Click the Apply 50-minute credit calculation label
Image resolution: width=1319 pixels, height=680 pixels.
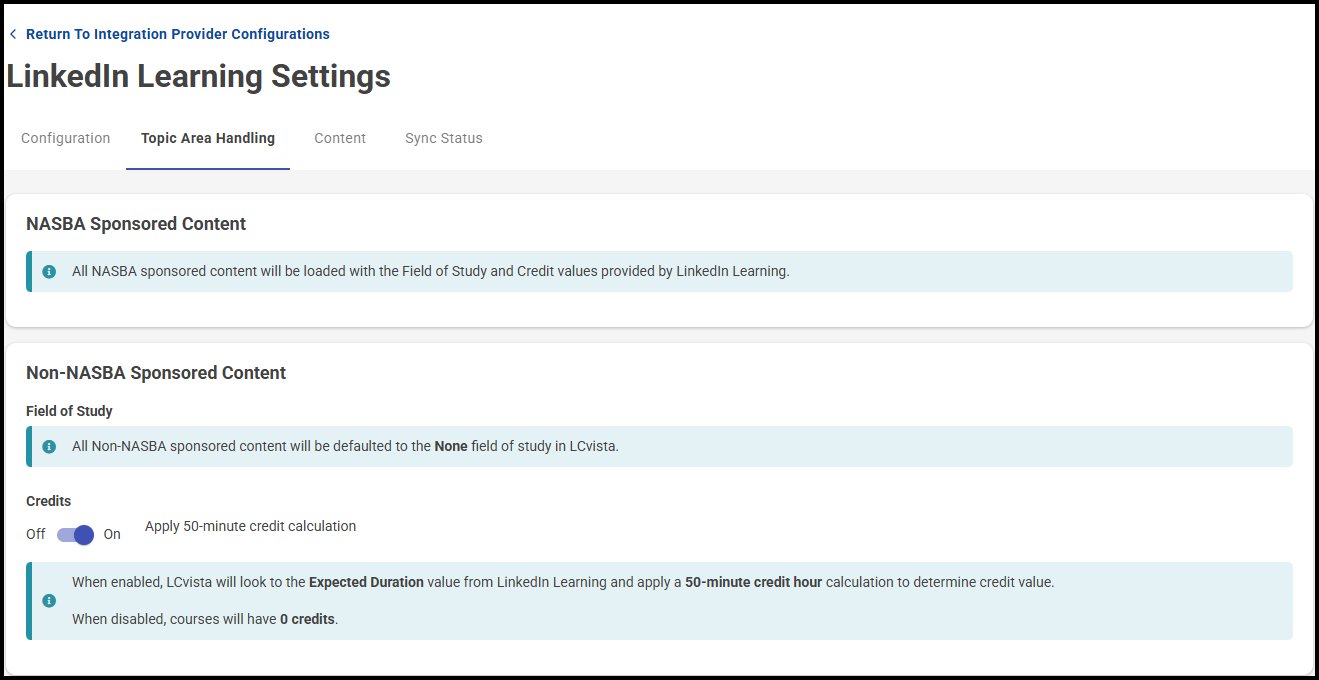(250, 526)
